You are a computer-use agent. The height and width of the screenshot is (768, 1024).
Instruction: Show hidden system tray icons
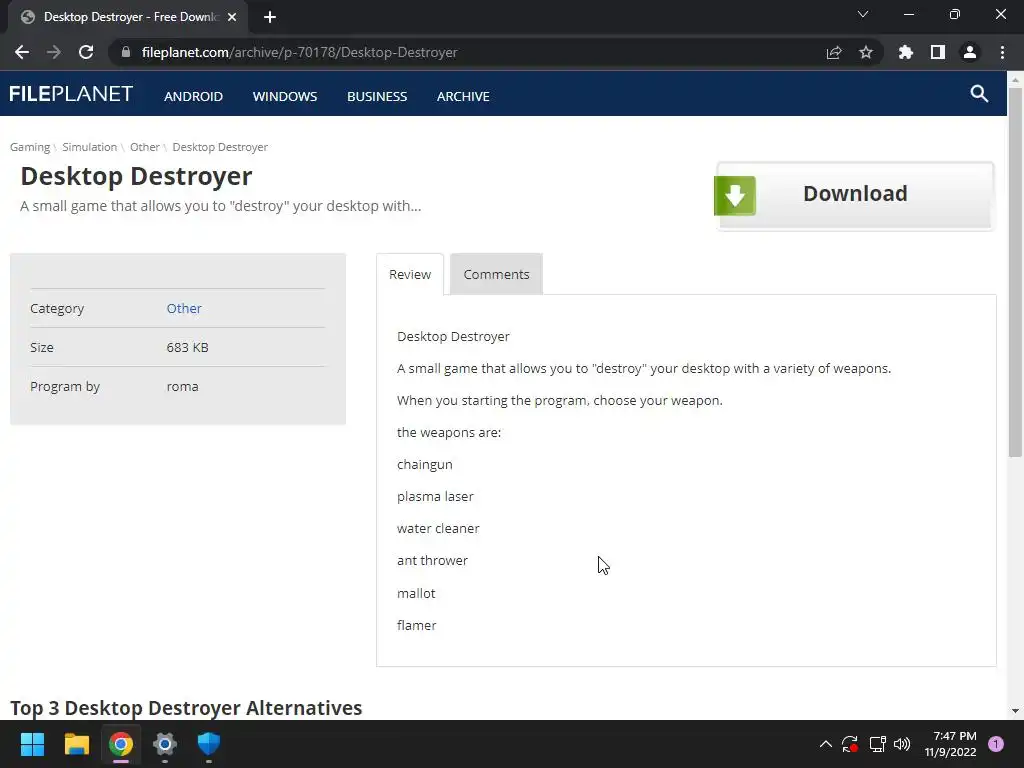(x=825, y=744)
